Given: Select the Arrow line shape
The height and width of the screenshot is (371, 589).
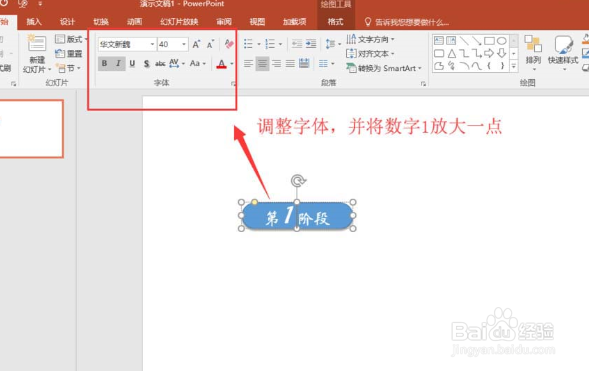Looking at the screenshot, I should pyautogui.click(x=477, y=41).
